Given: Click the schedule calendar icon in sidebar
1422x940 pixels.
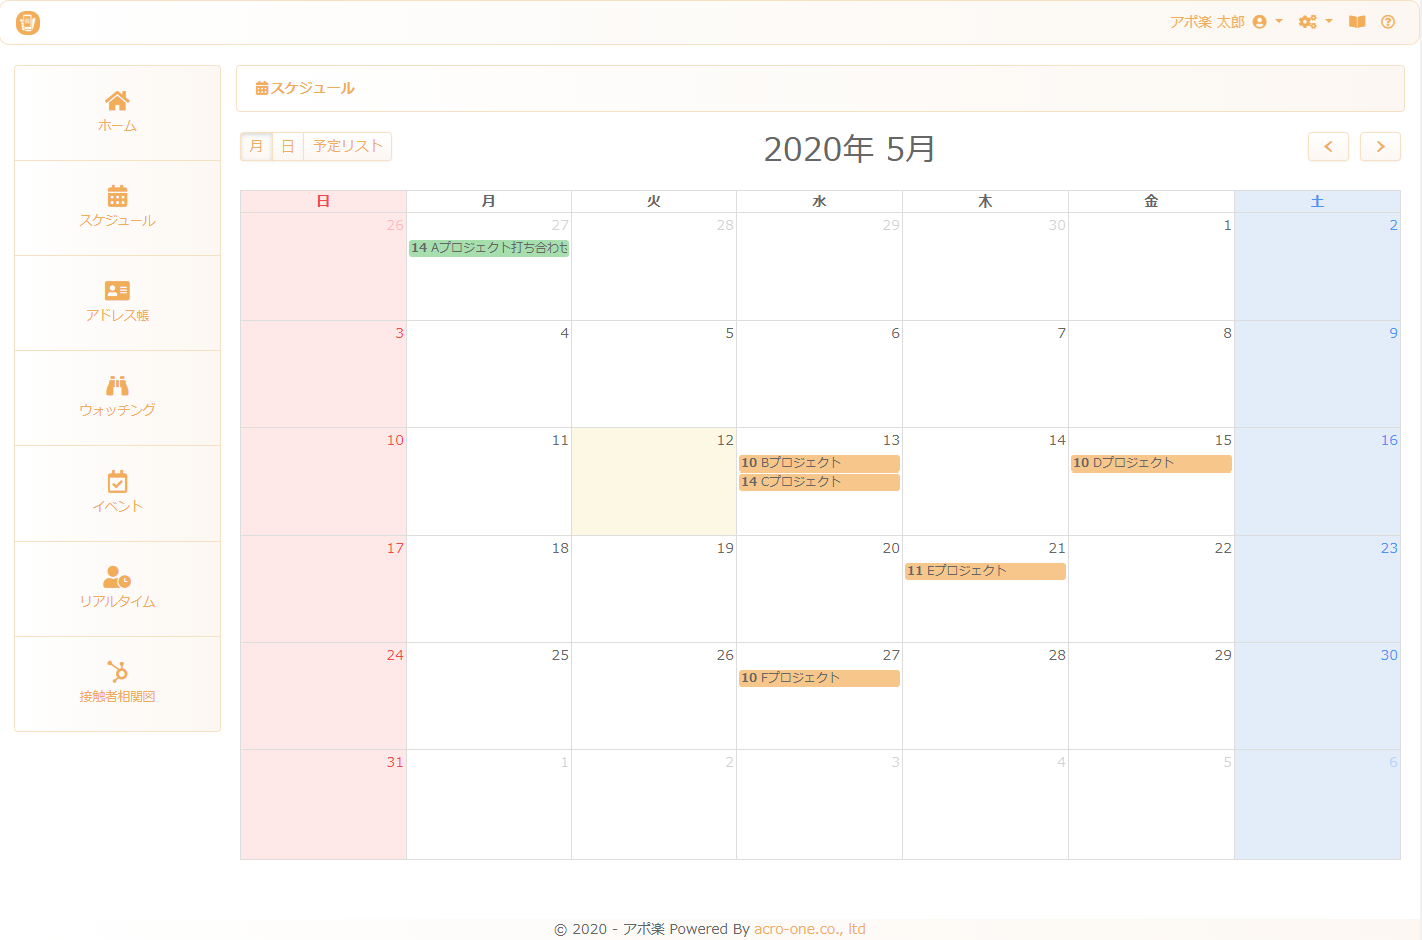Looking at the screenshot, I should (x=117, y=195).
